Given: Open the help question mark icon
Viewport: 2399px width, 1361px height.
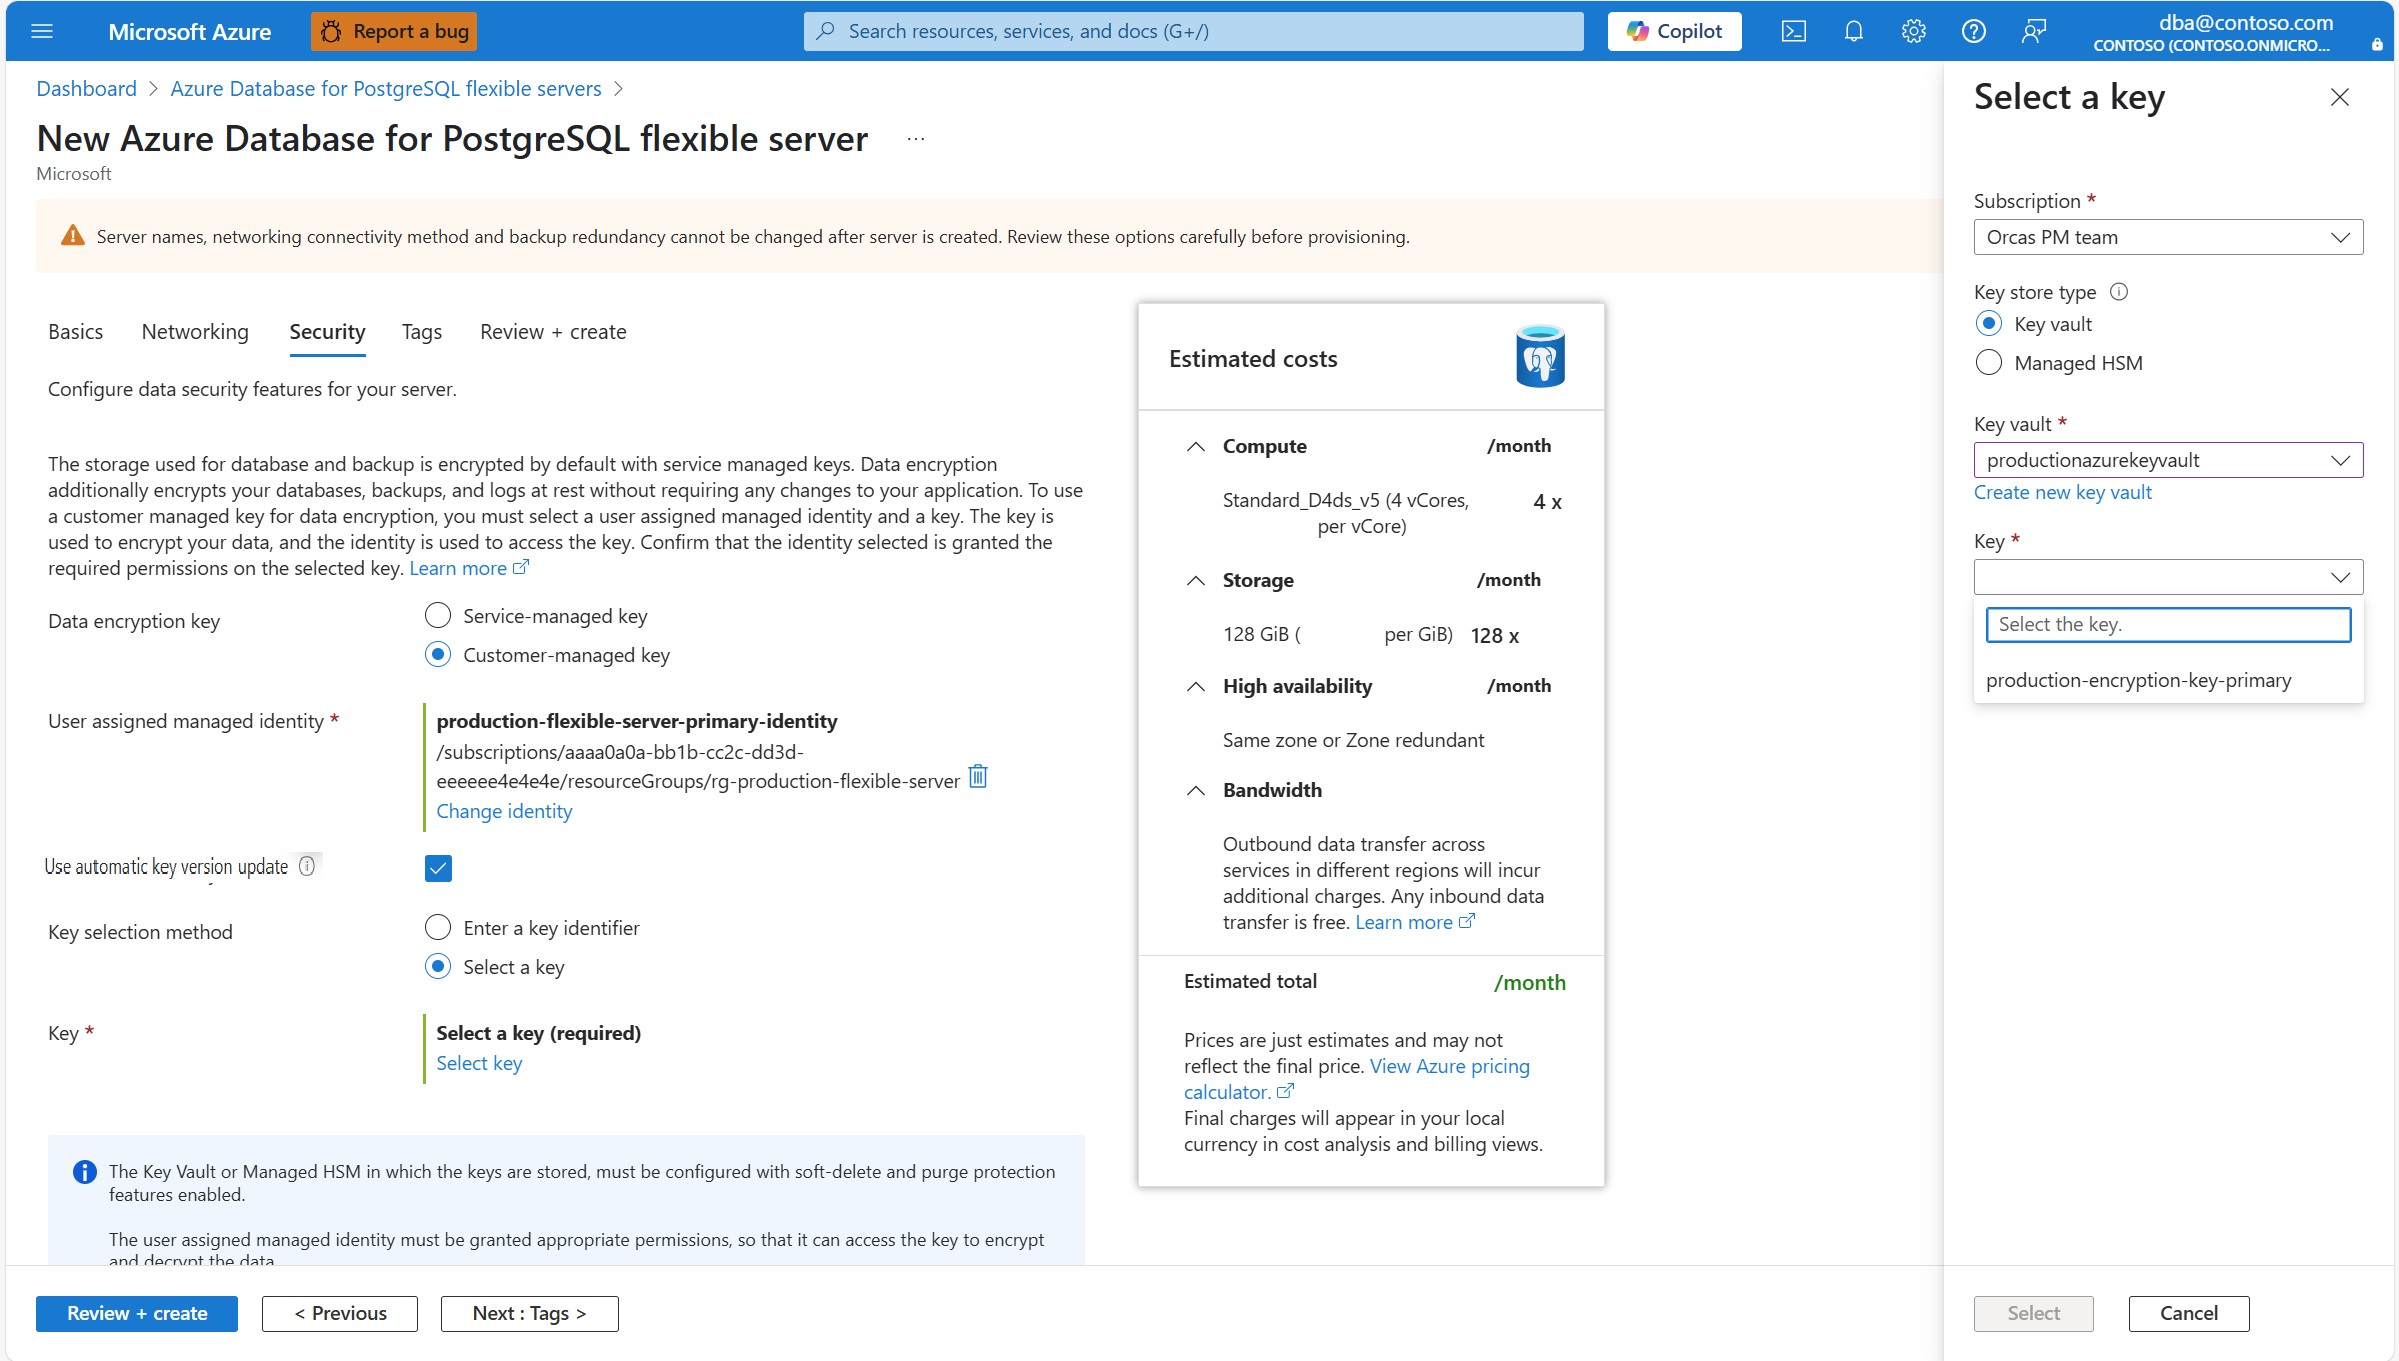Looking at the screenshot, I should click(x=1973, y=31).
